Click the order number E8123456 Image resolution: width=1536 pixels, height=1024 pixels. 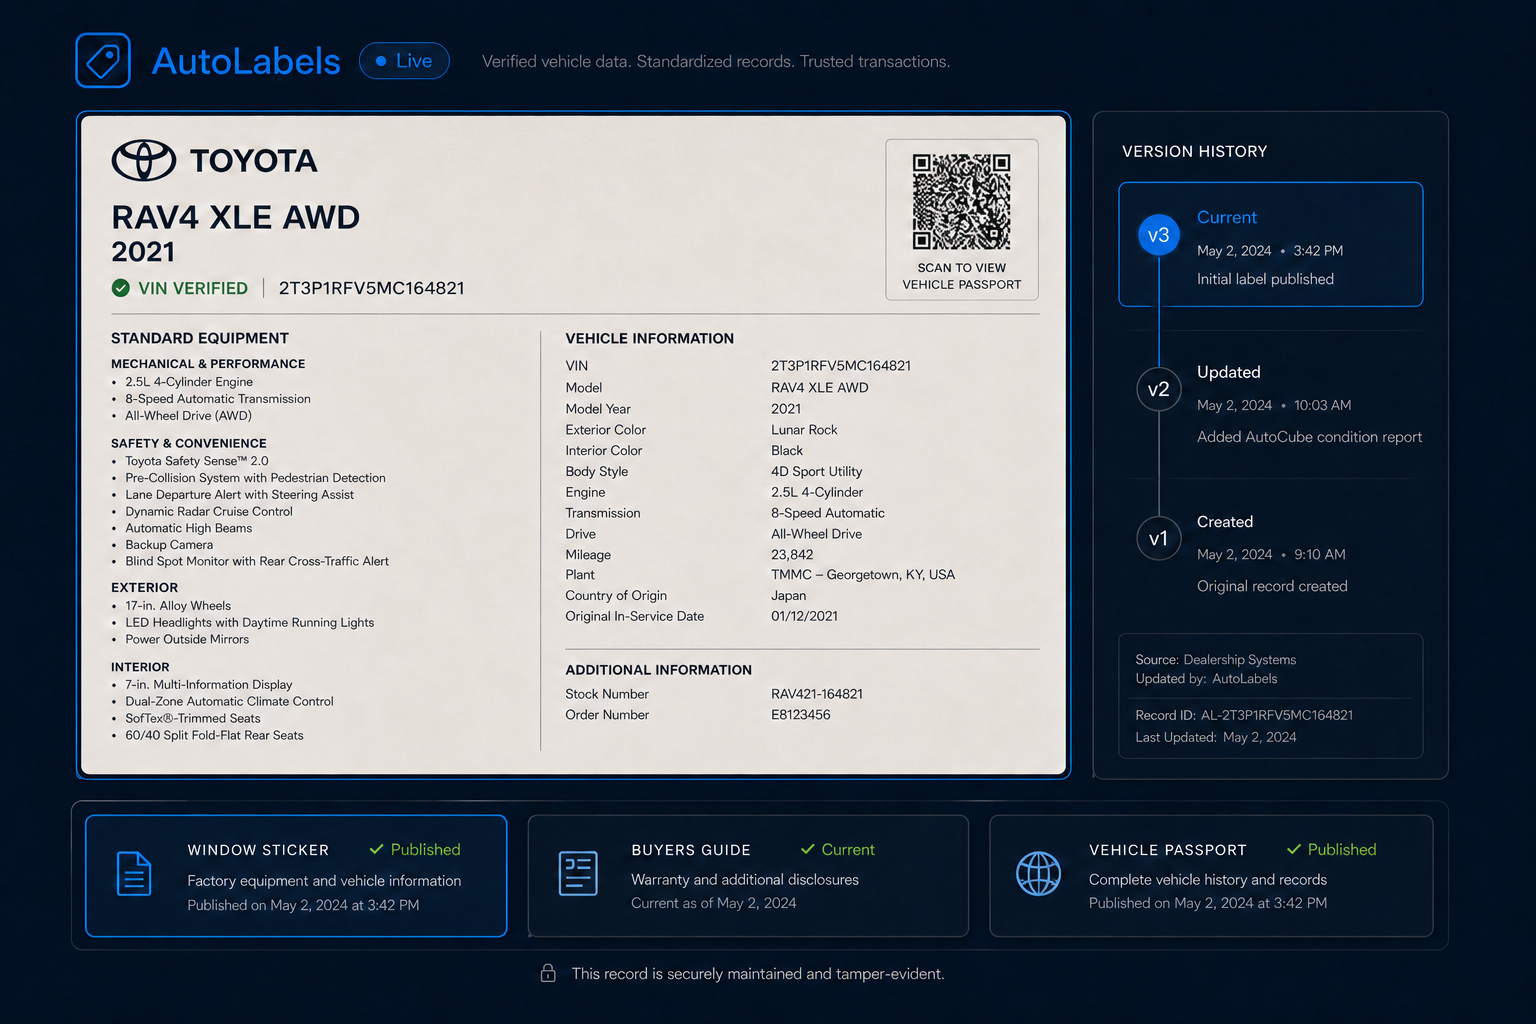point(801,715)
